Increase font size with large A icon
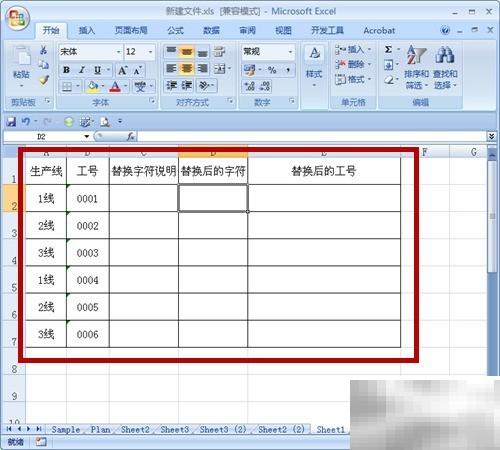Screen dimensions: 500x450 [122, 70]
